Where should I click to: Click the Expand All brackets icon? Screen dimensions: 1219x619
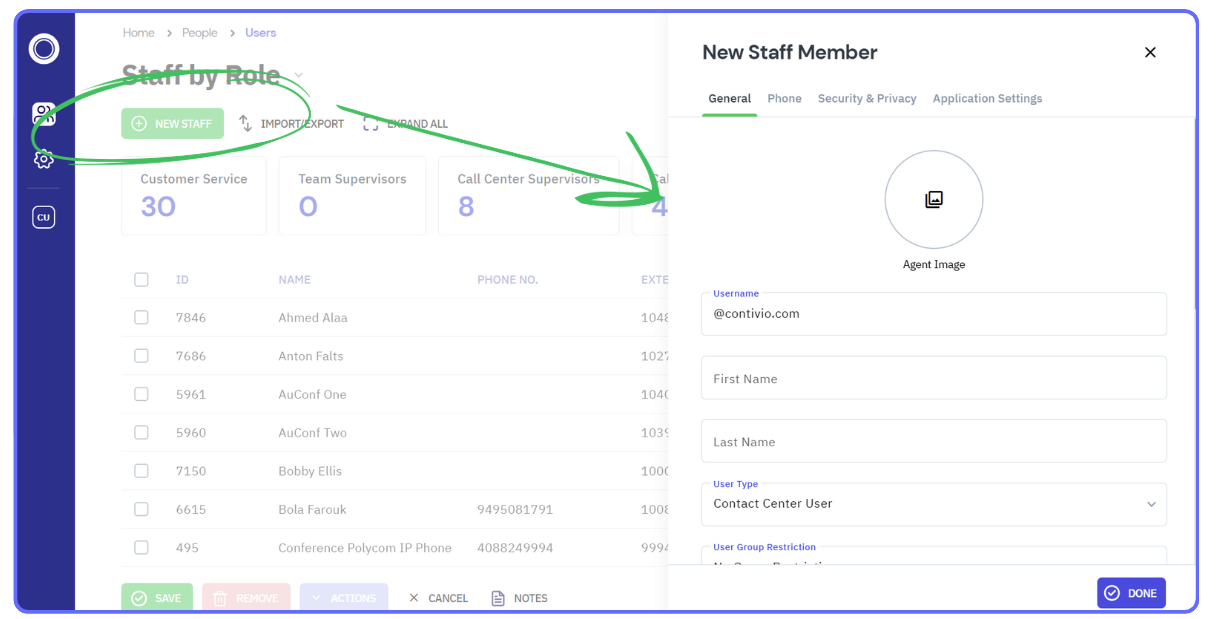coord(371,123)
